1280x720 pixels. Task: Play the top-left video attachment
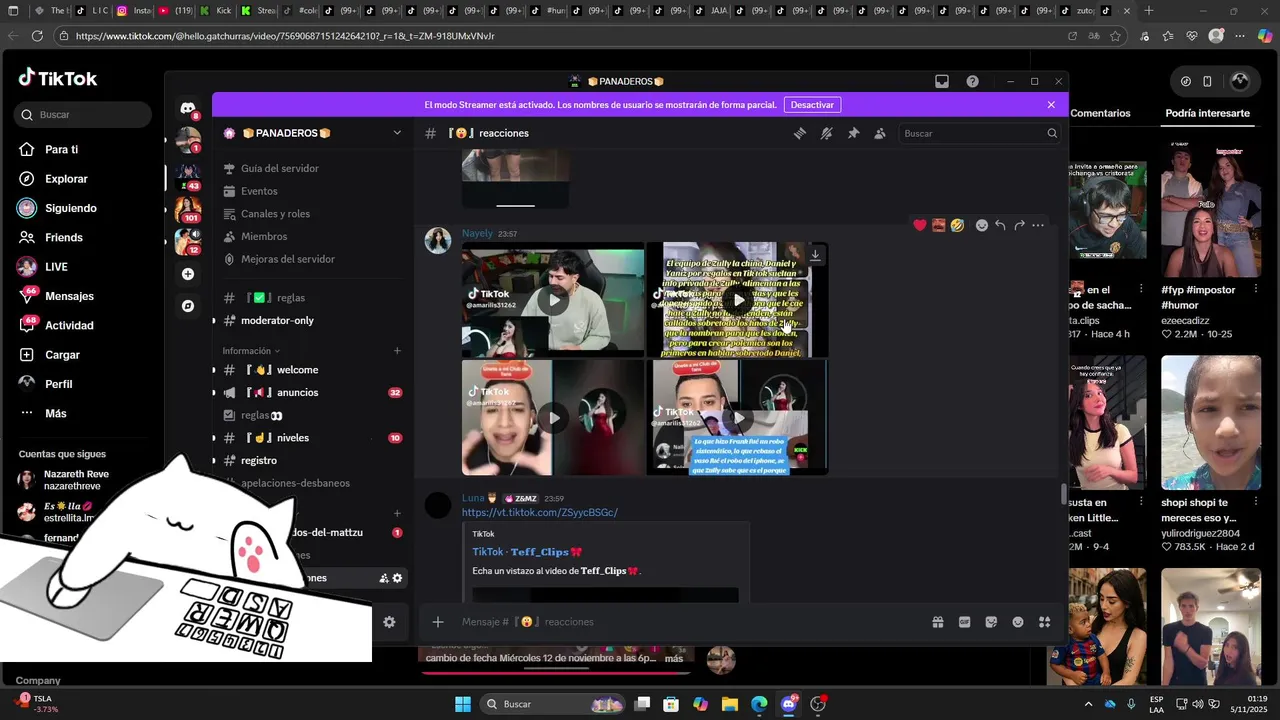tap(553, 300)
